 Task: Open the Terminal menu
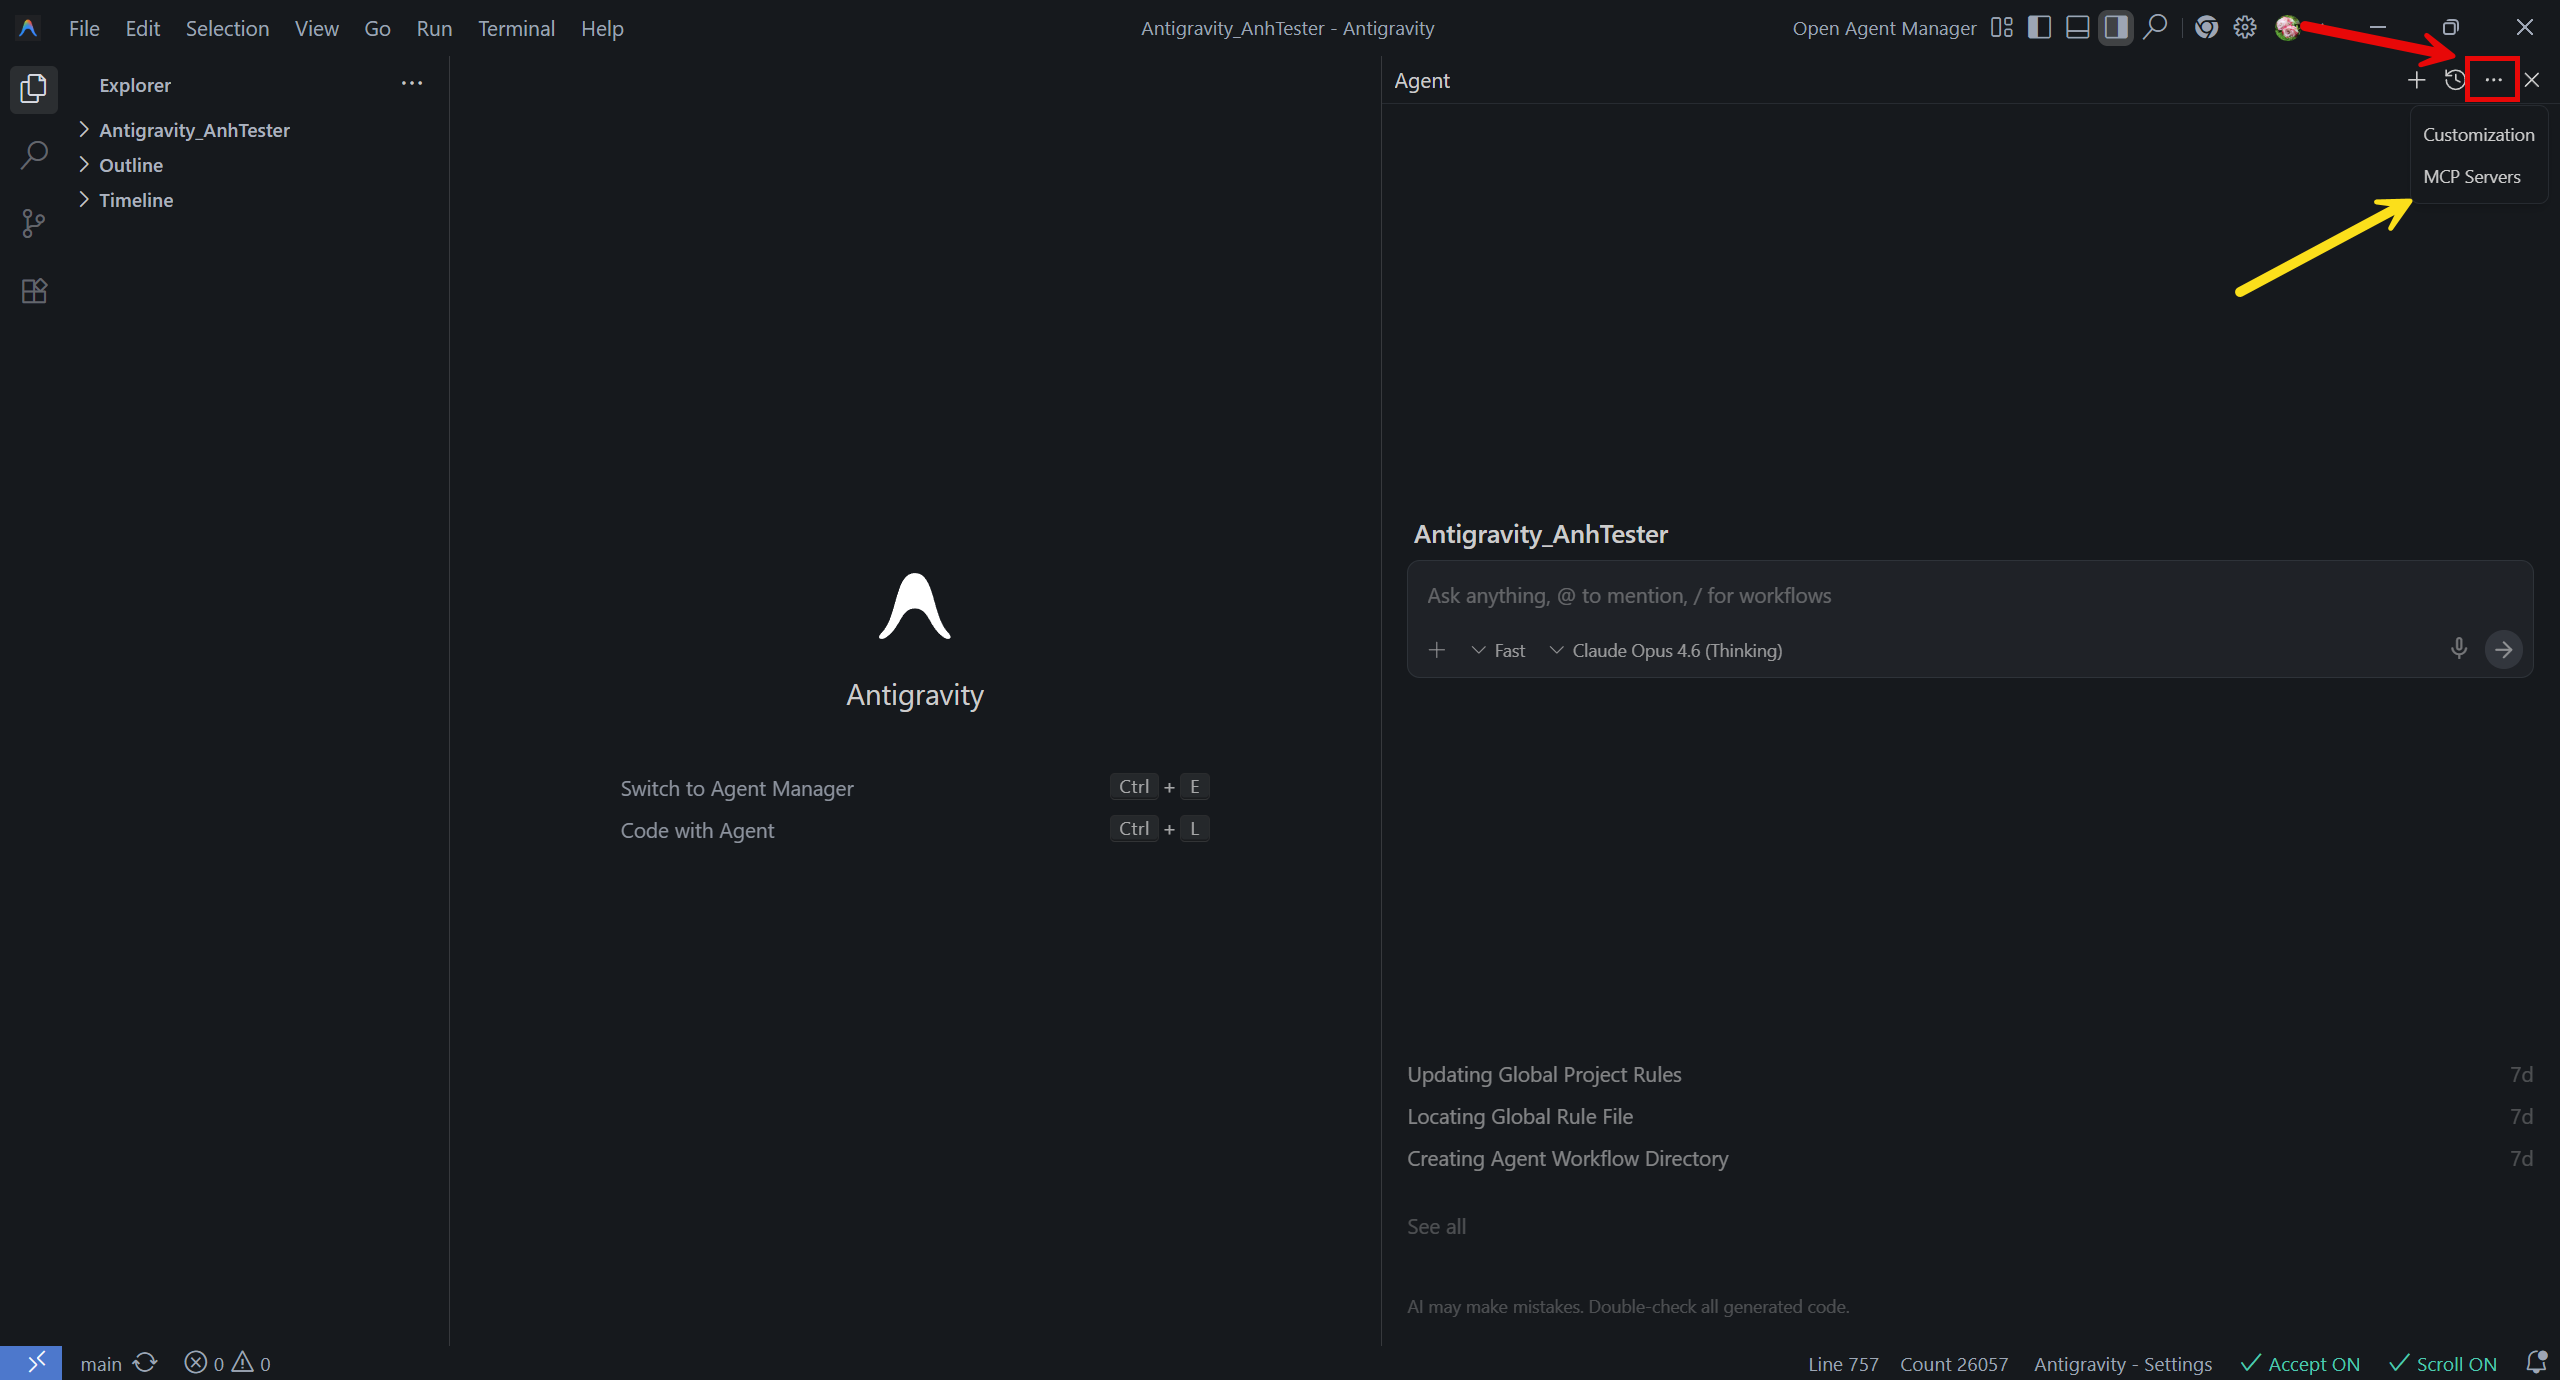click(516, 28)
